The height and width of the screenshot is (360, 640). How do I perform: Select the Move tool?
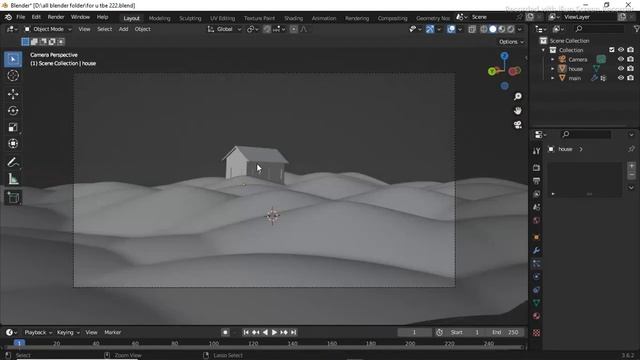coord(13,94)
